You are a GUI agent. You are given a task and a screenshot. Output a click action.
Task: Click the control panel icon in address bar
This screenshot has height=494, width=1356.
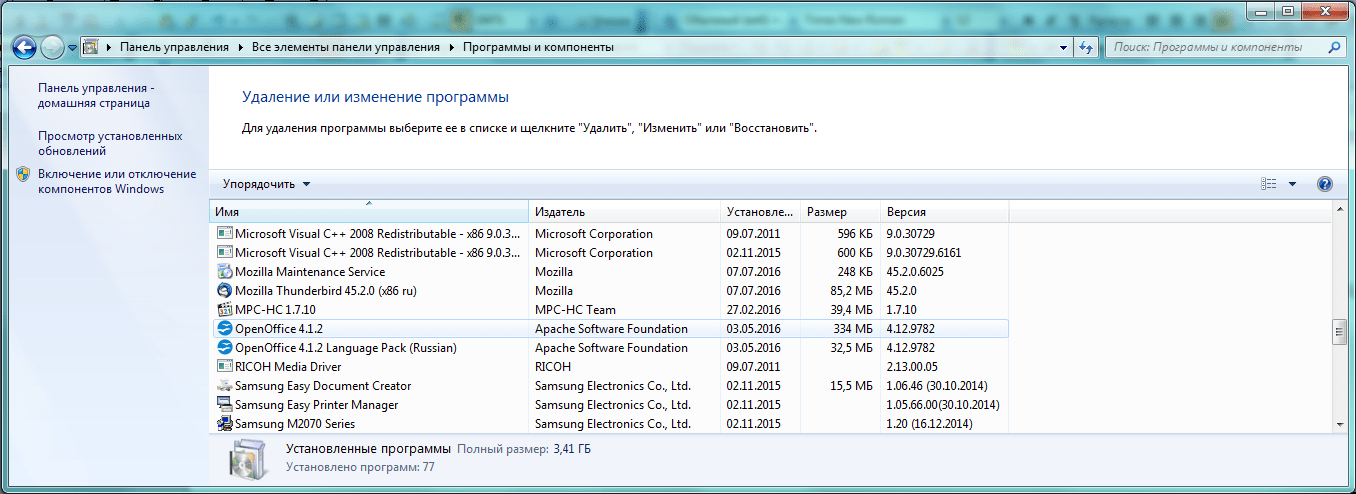pyautogui.click(x=90, y=47)
